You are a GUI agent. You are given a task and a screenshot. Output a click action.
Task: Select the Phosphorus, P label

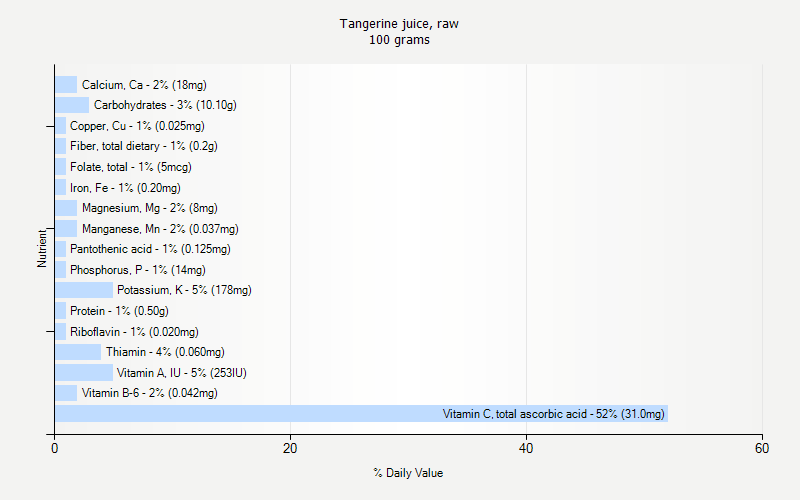137,270
